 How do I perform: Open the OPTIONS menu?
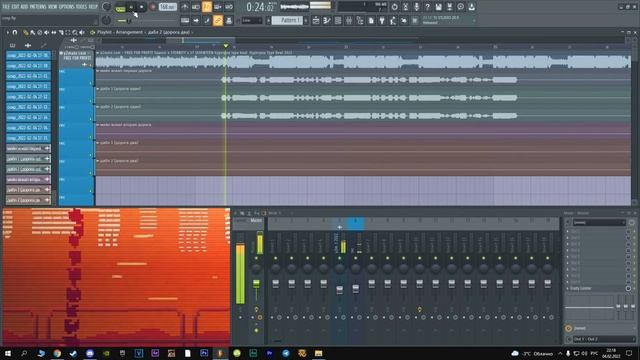[x=67, y=7]
